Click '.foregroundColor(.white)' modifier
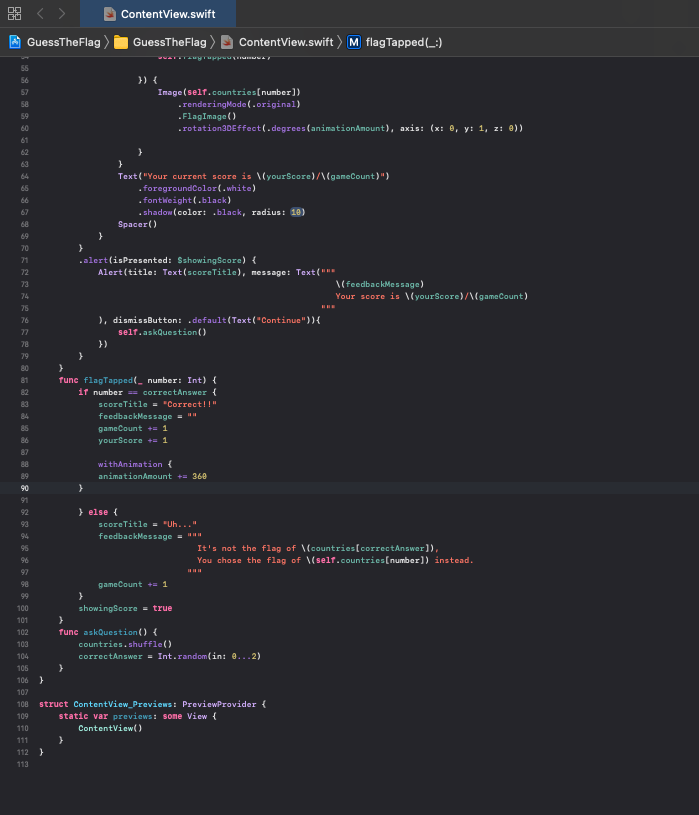This screenshot has height=815, width=699. 197,188
